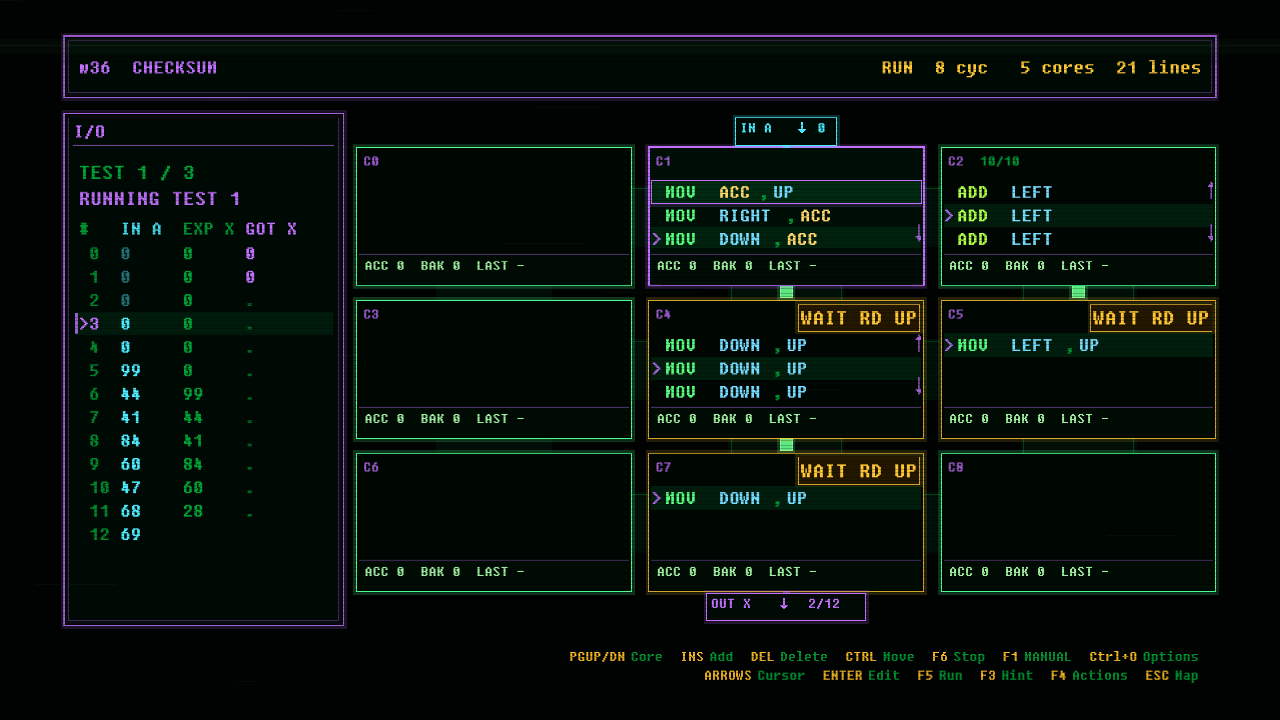This screenshot has height=720, width=1280.
Task: Click the IN A input port arrow
Action: click(x=802, y=128)
